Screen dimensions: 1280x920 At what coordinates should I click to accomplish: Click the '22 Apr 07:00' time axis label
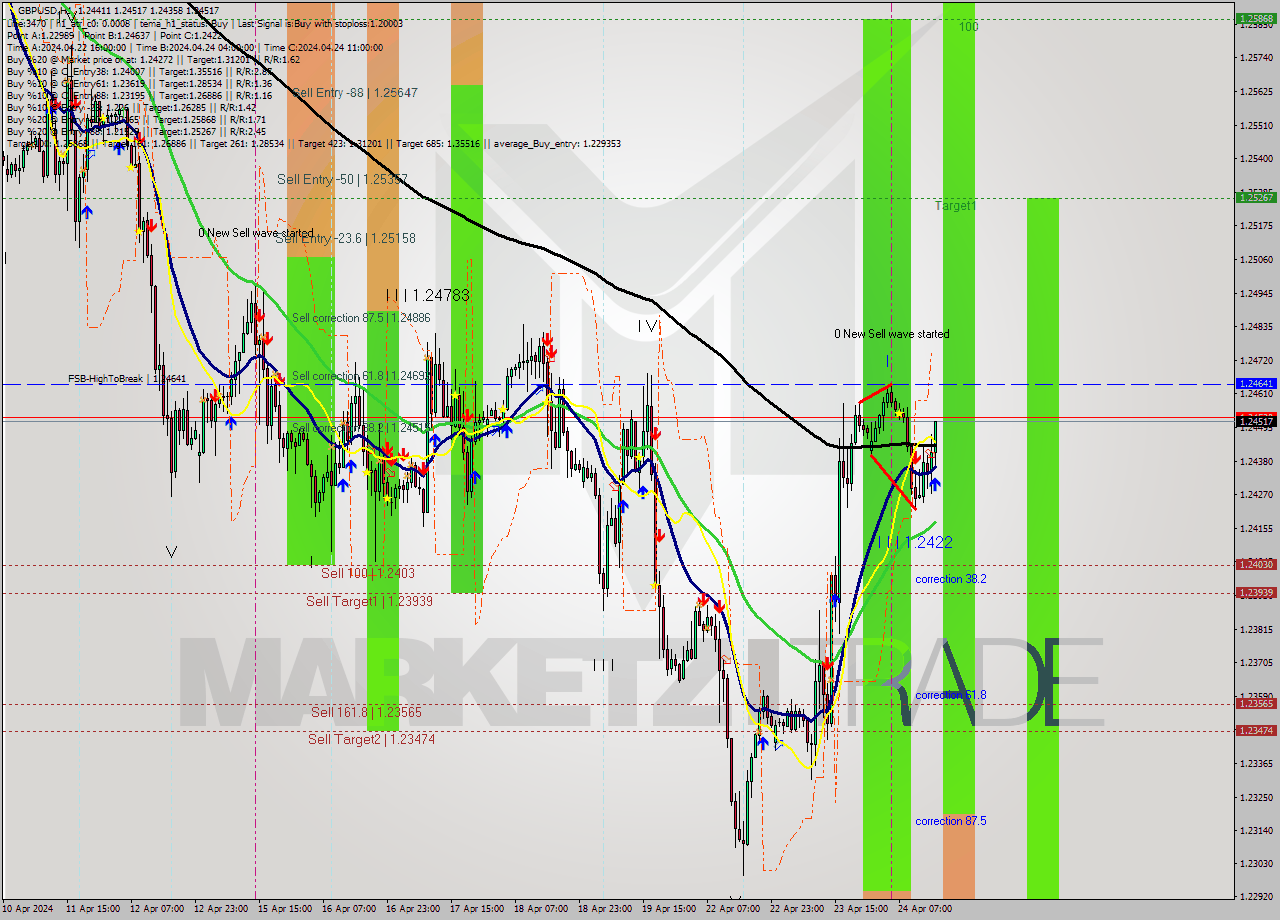pos(733,909)
